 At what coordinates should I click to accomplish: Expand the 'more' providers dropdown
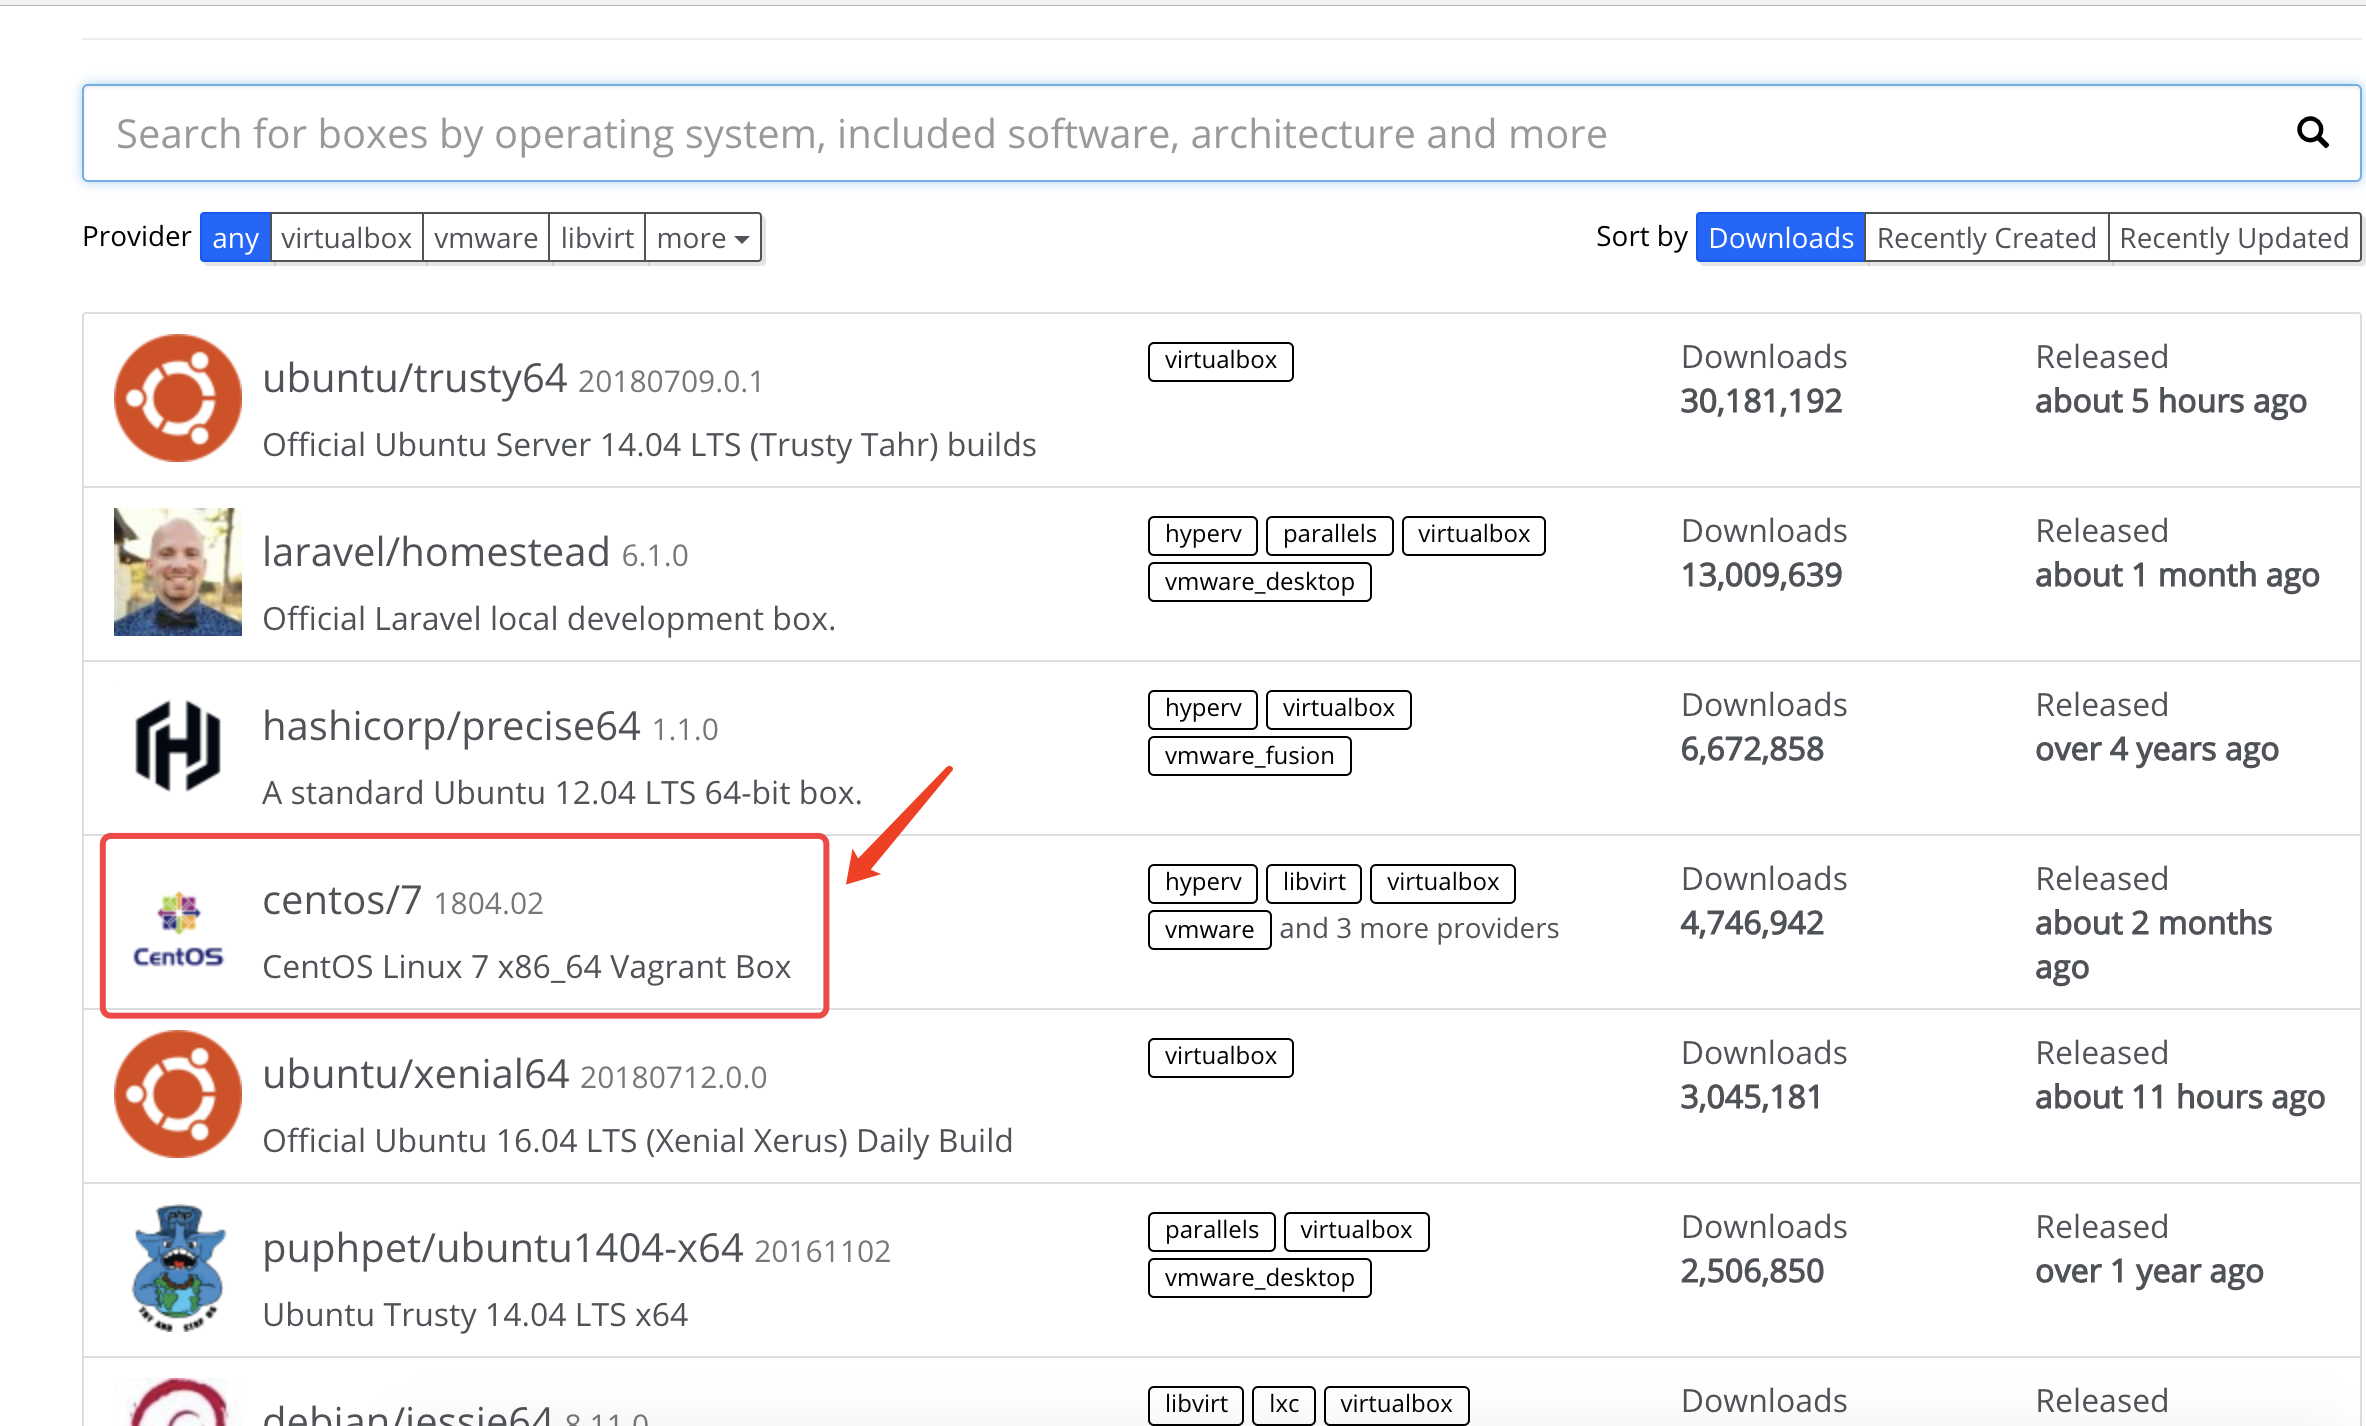pos(703,238)
